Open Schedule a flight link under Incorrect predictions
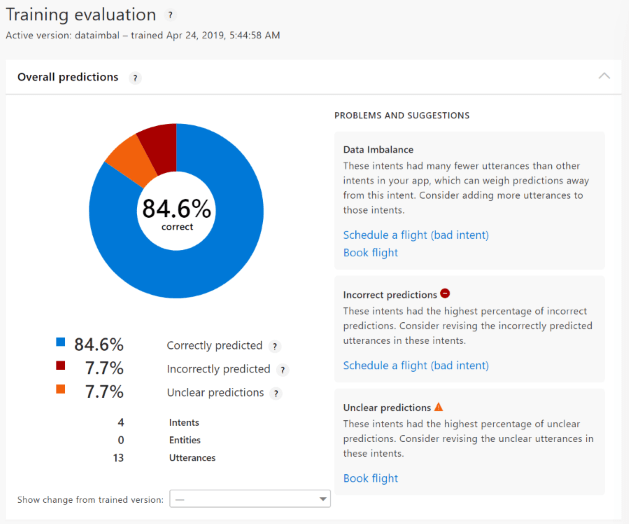 click(415, 366)
